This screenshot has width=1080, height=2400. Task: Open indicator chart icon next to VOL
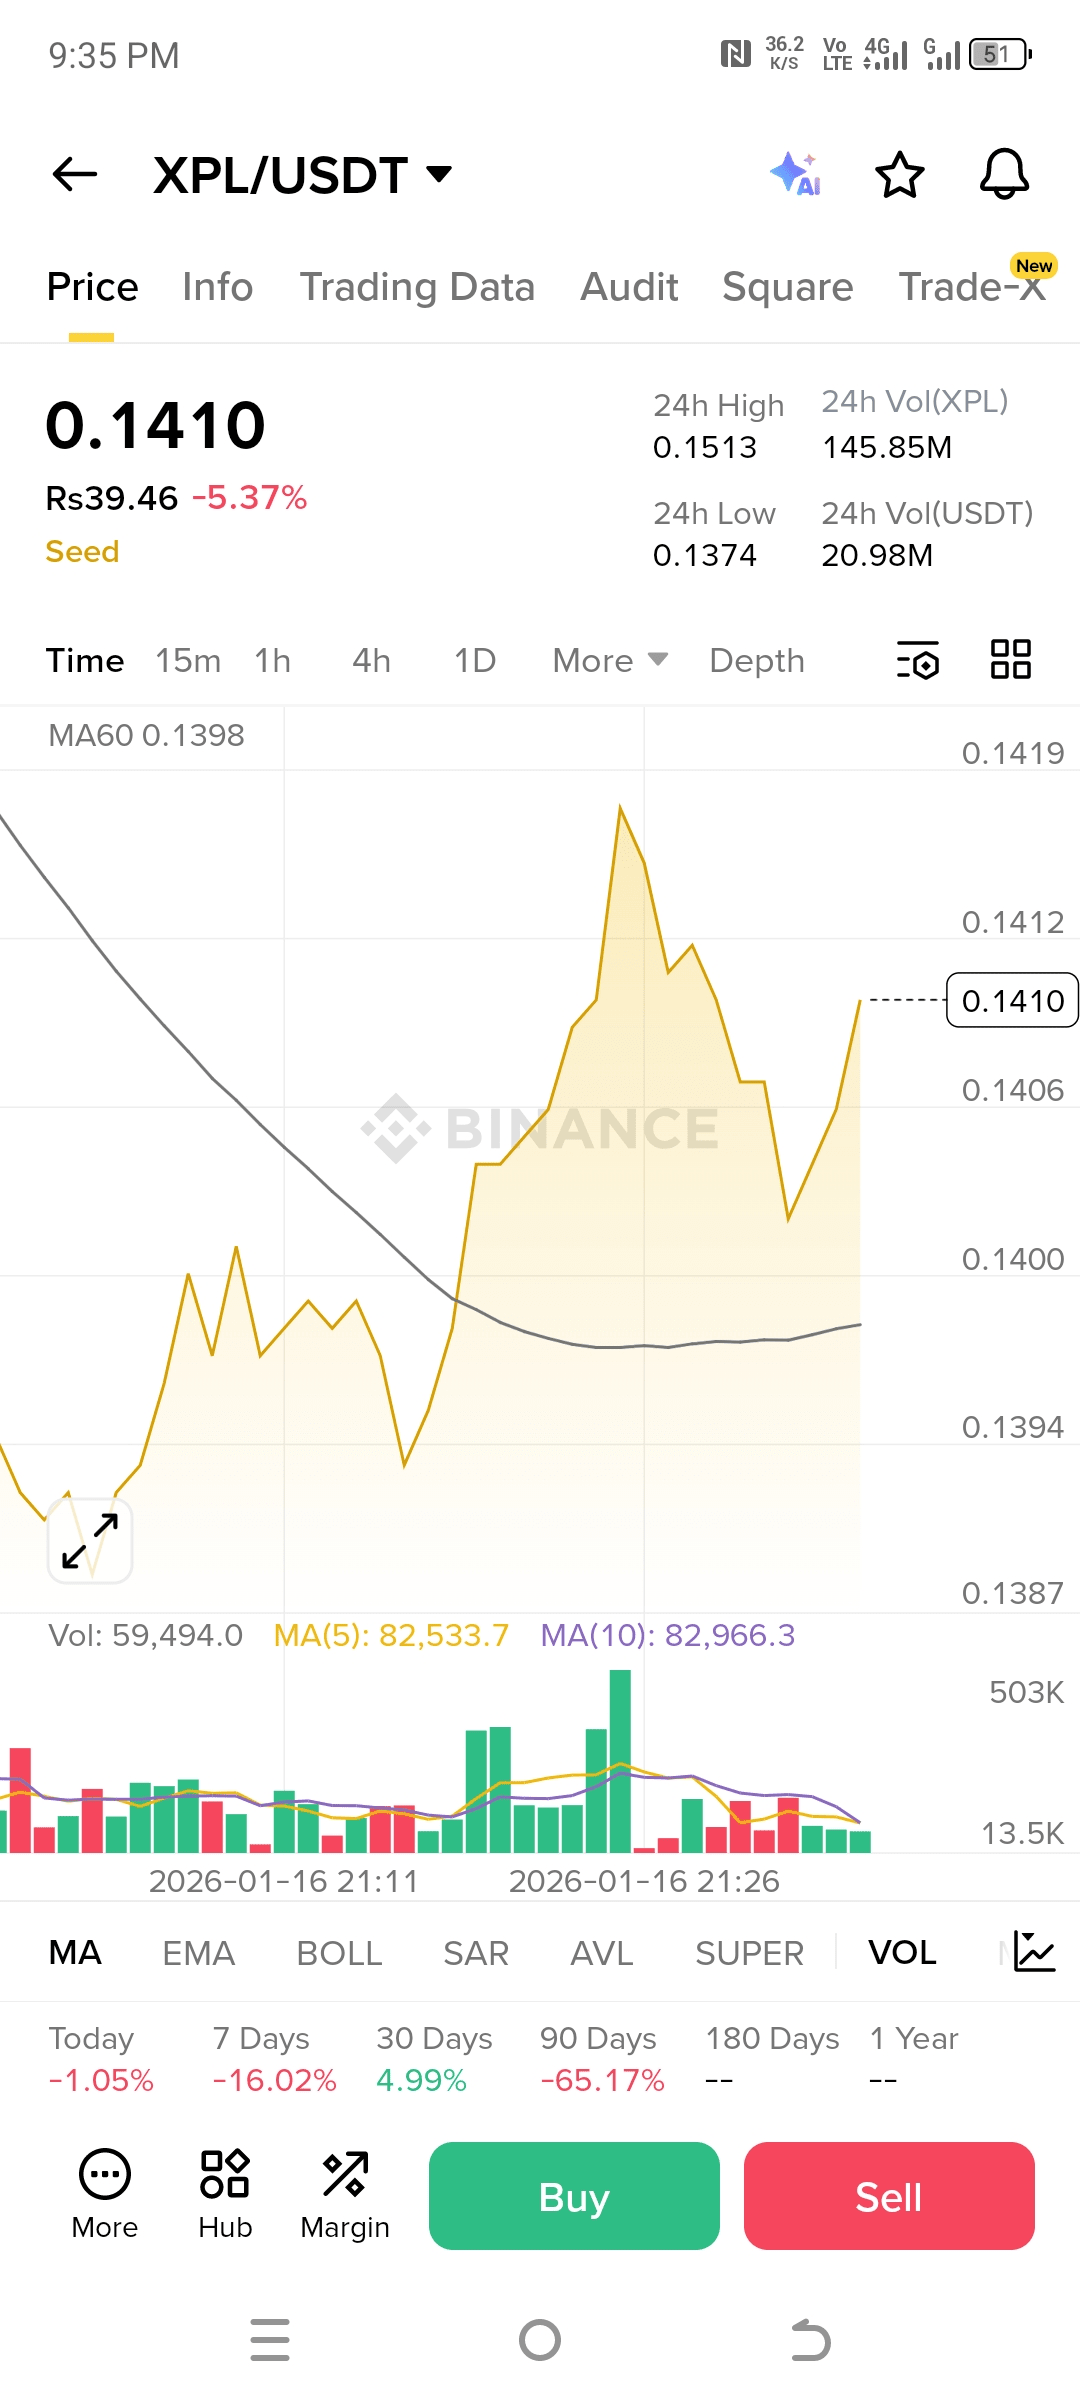[x=1034, y=1951]
